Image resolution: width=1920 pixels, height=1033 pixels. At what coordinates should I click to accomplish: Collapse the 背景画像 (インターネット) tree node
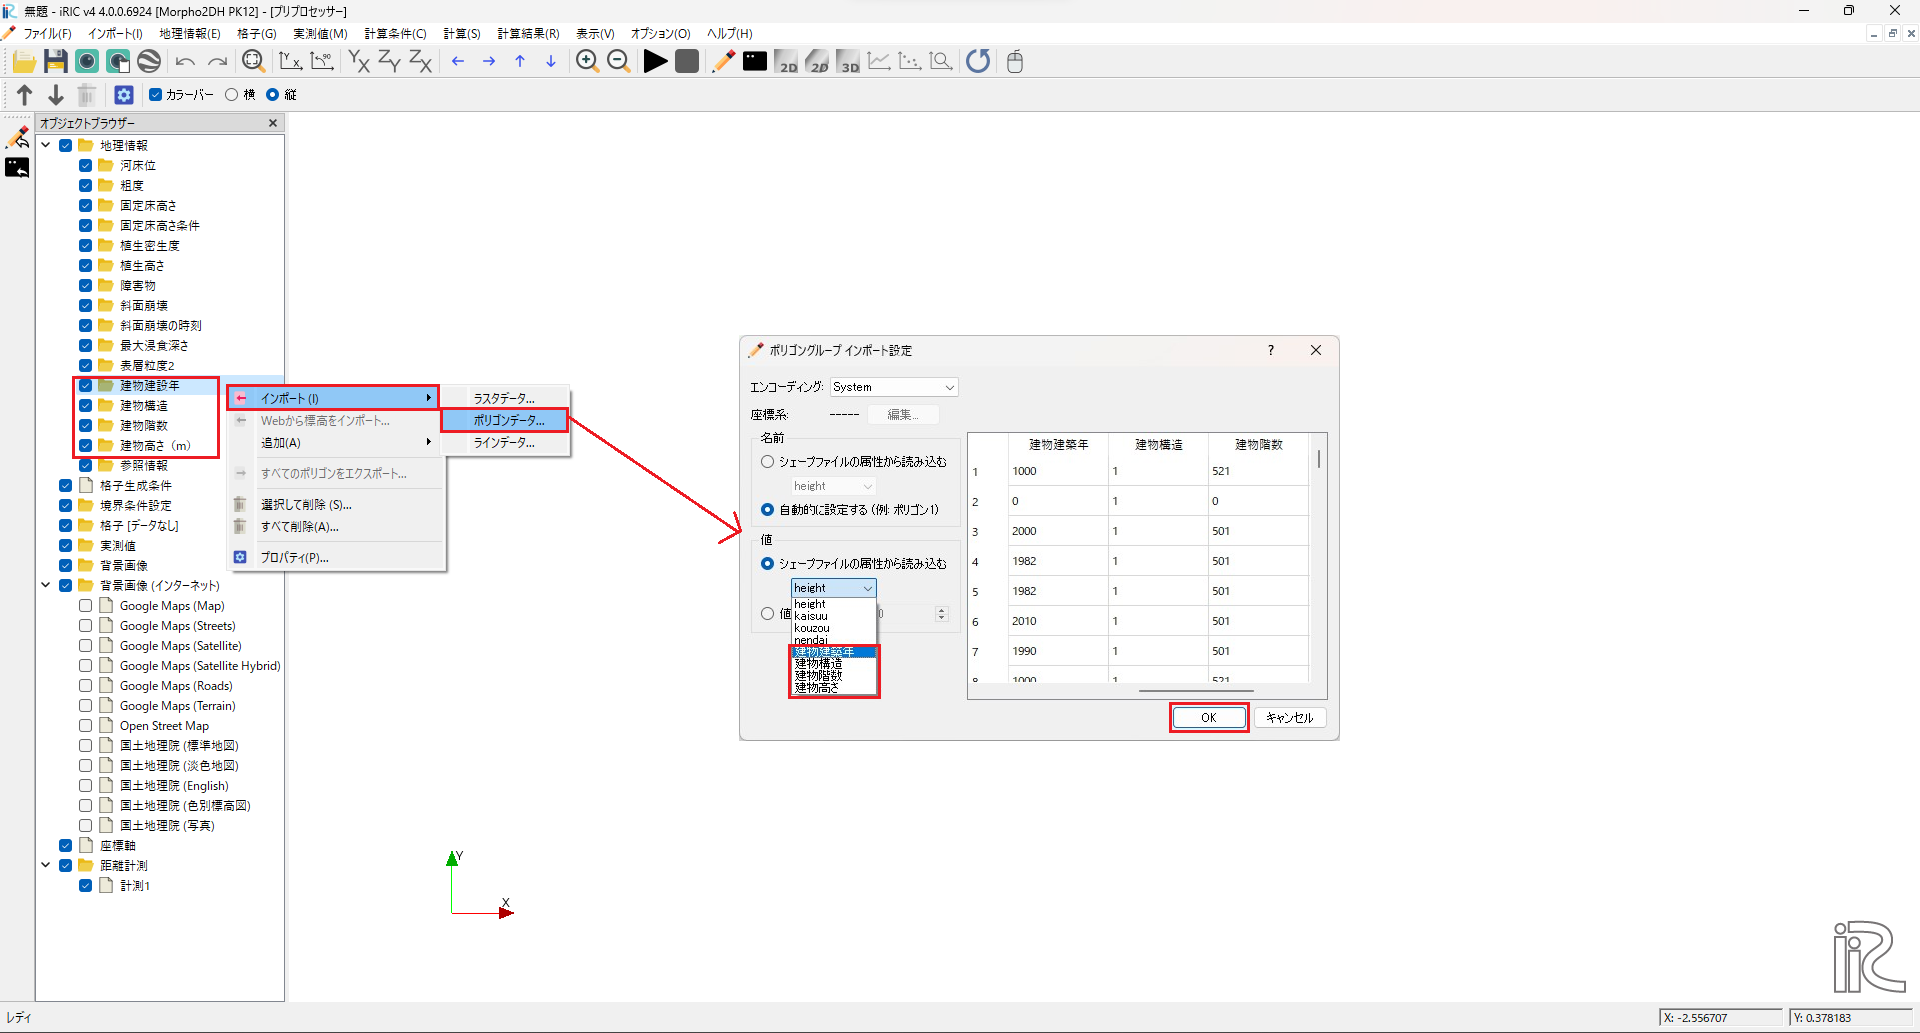46,585
